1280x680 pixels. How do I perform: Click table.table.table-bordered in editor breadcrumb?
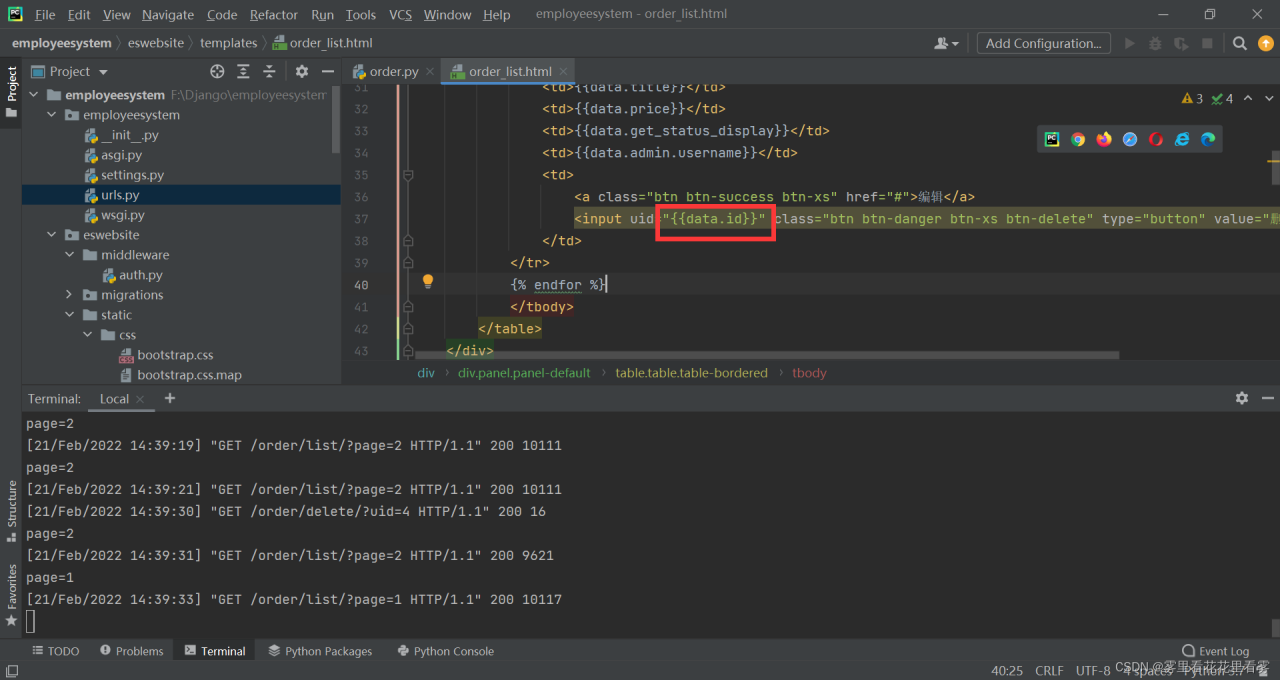click(x=691, y=373)
